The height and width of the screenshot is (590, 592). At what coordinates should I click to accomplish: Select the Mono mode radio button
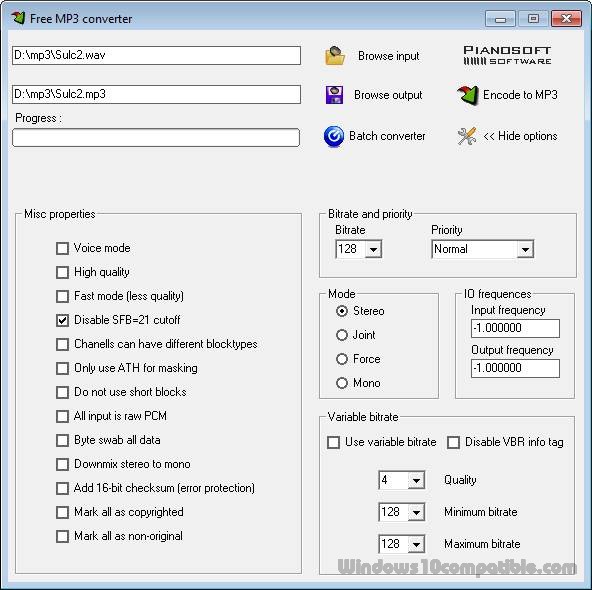pos(342,383)
